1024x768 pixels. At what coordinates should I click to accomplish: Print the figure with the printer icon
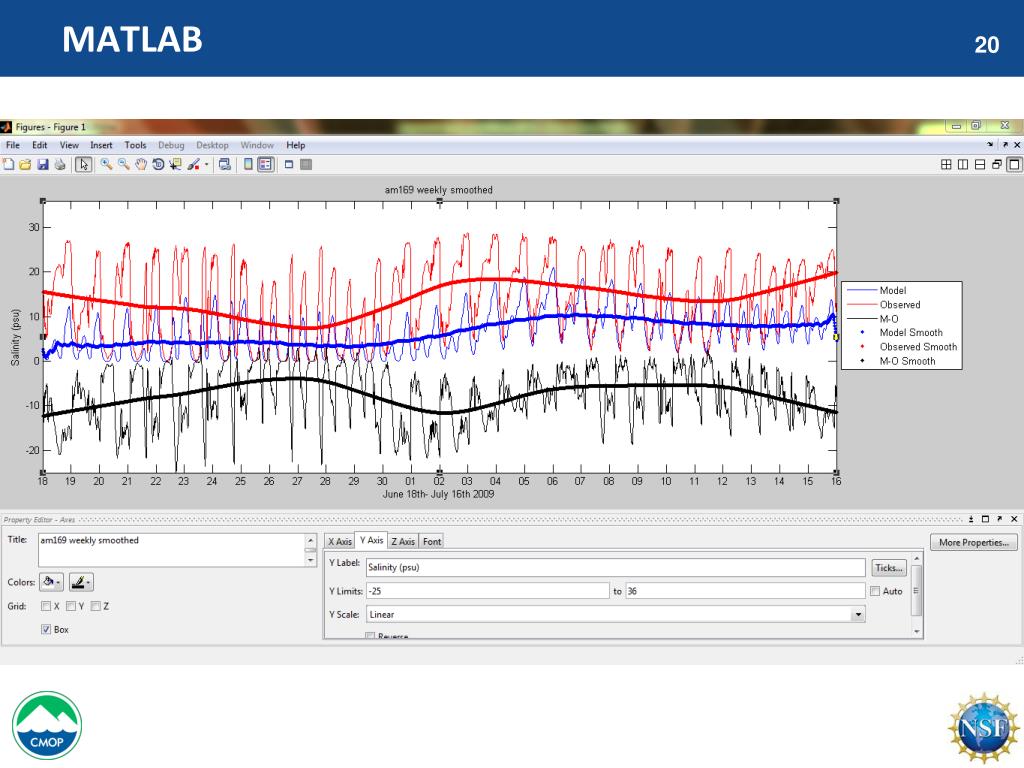coord(60,165)
